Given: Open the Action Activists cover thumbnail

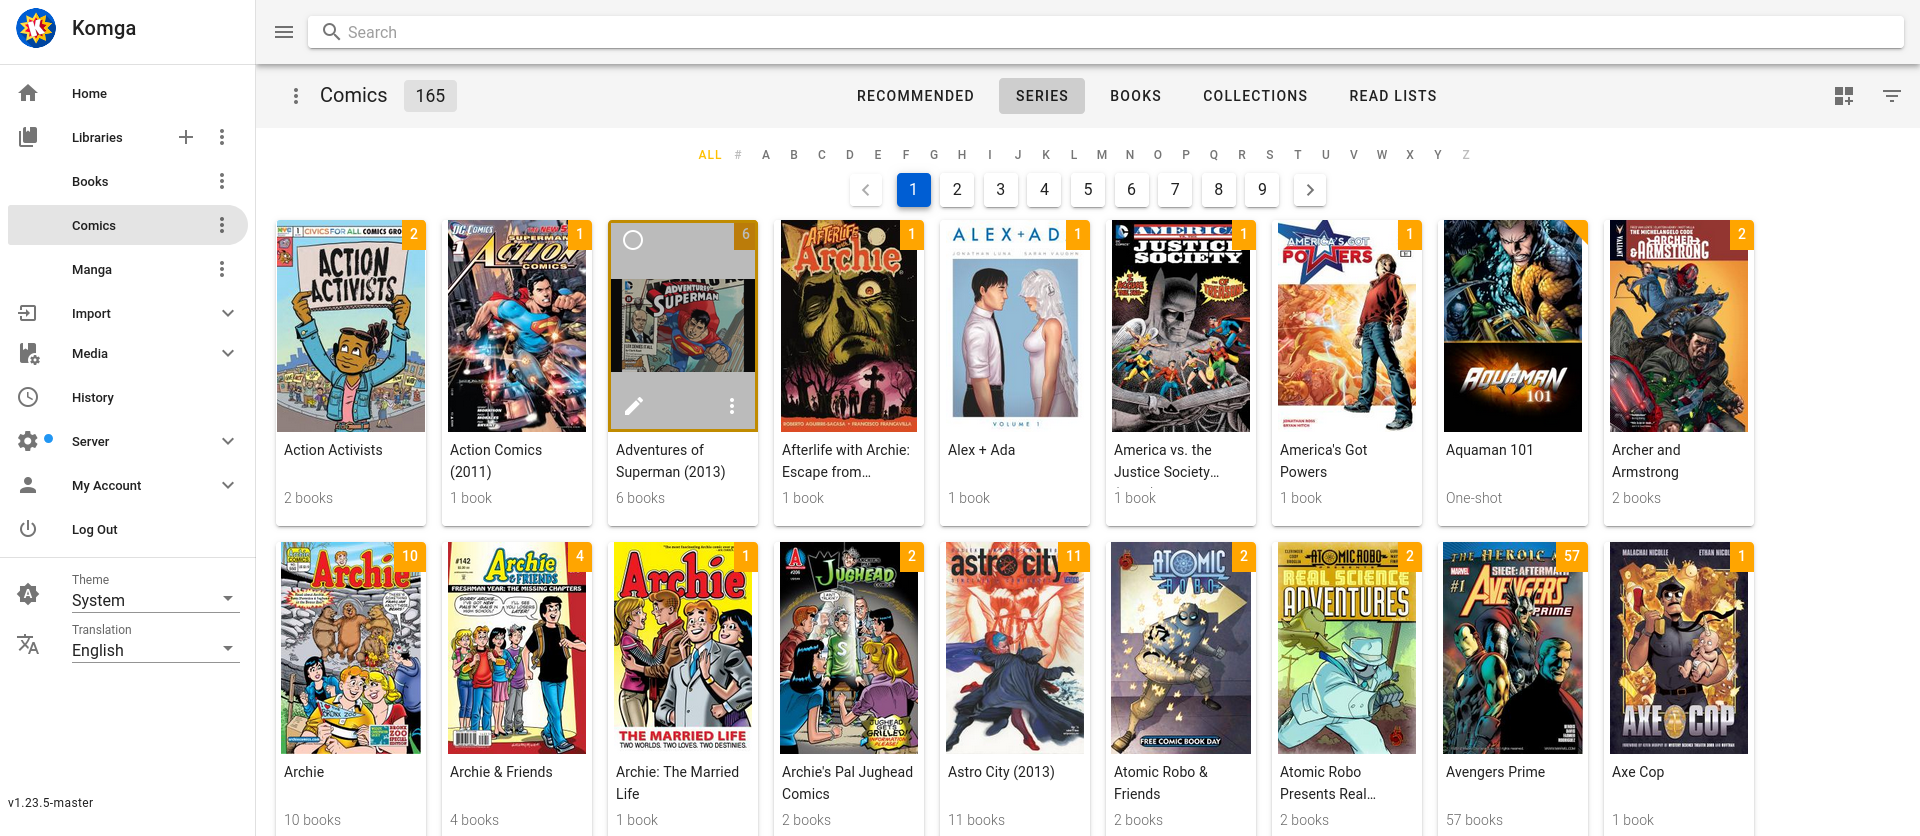Looking at the screenshot, I should tap(351, 326).
